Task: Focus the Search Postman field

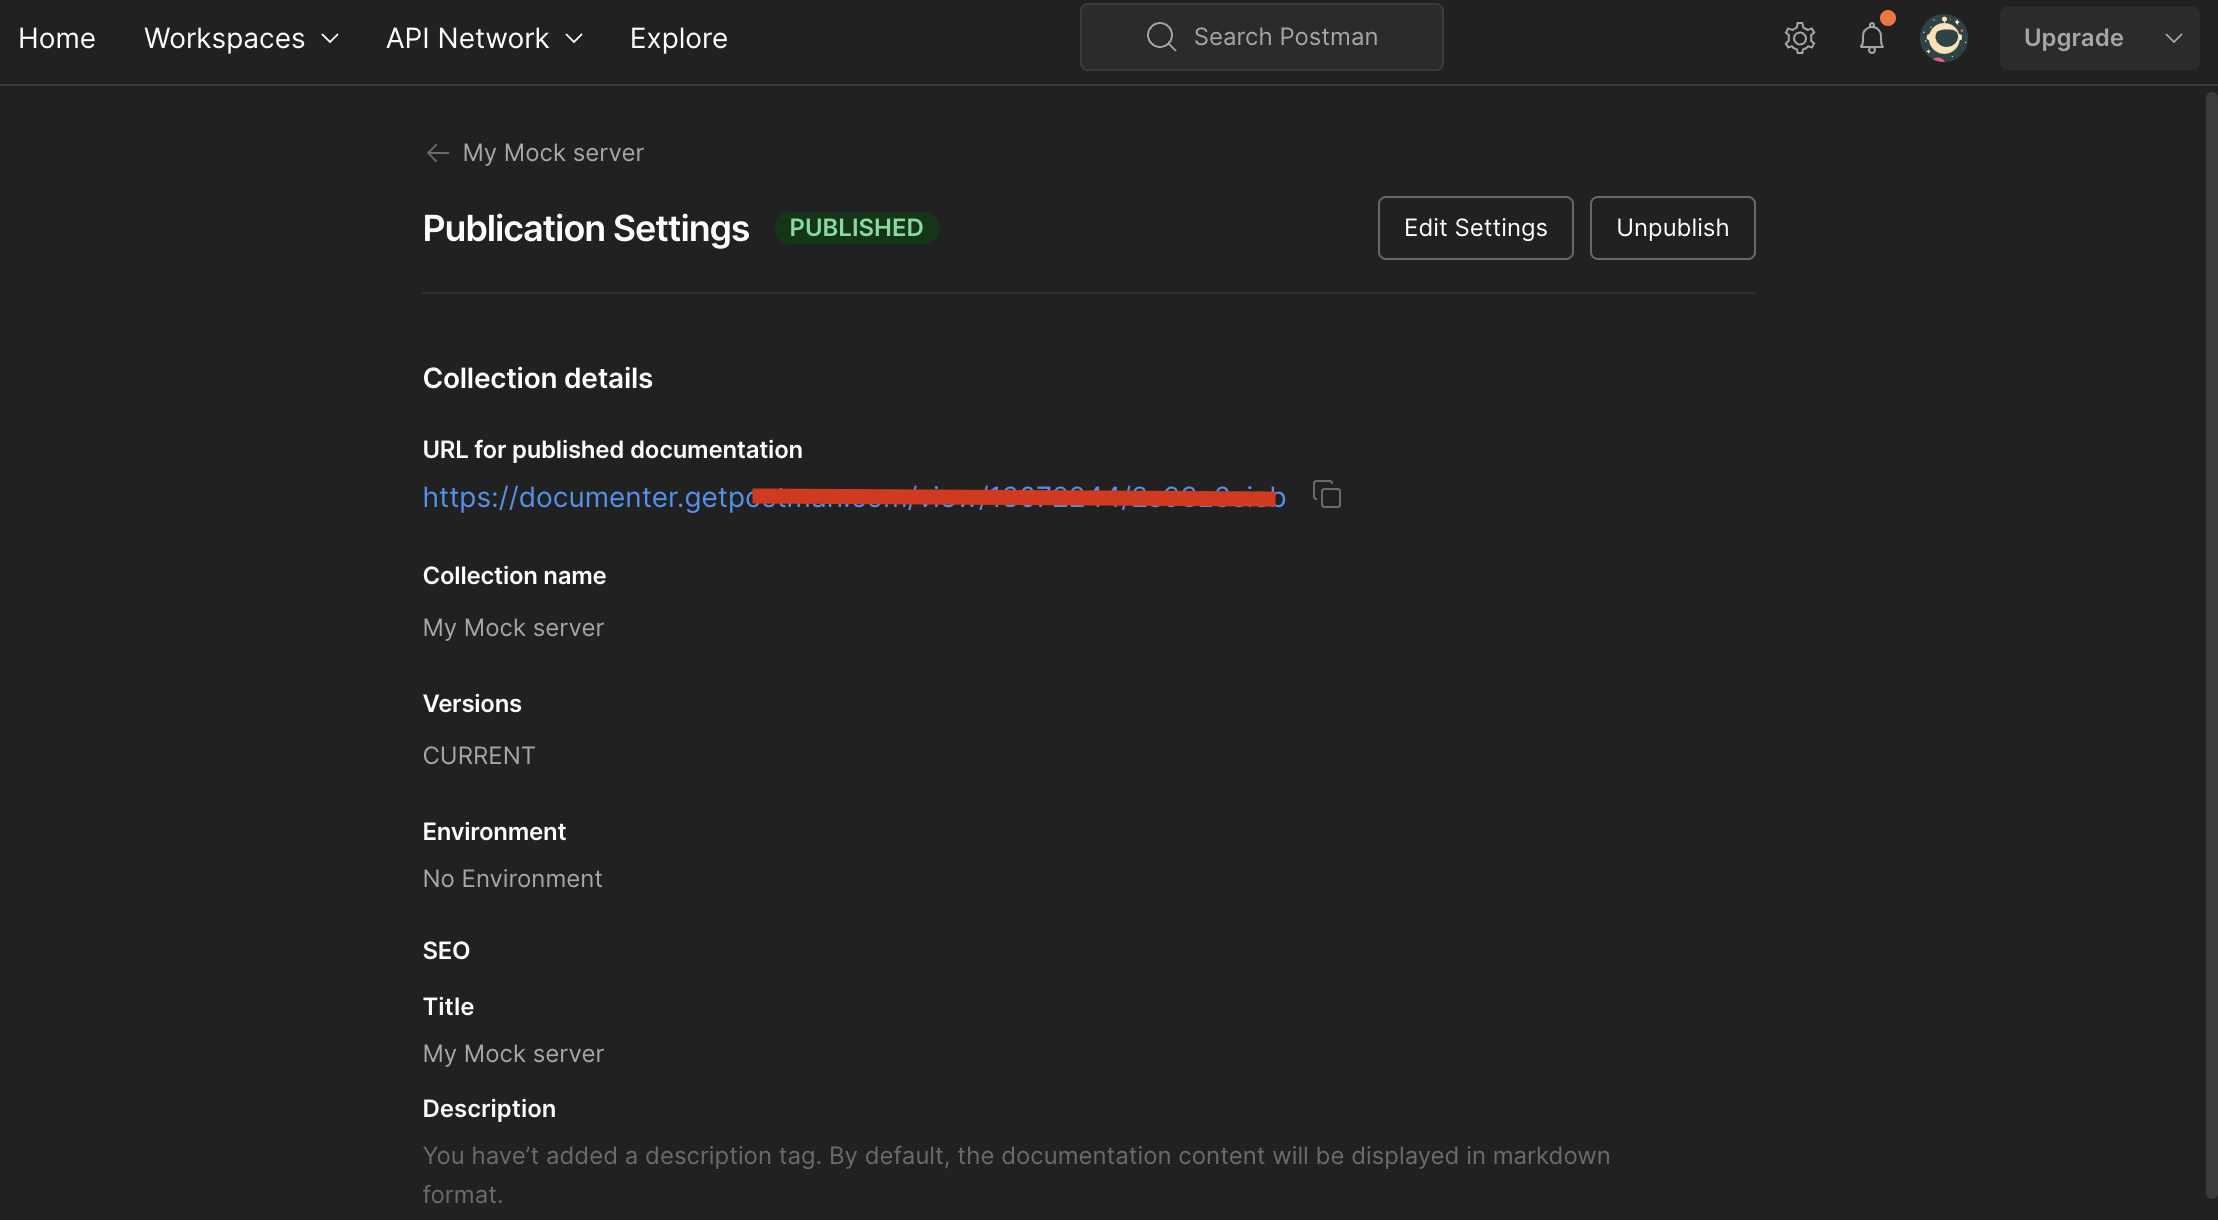Action: (1285, 37)
